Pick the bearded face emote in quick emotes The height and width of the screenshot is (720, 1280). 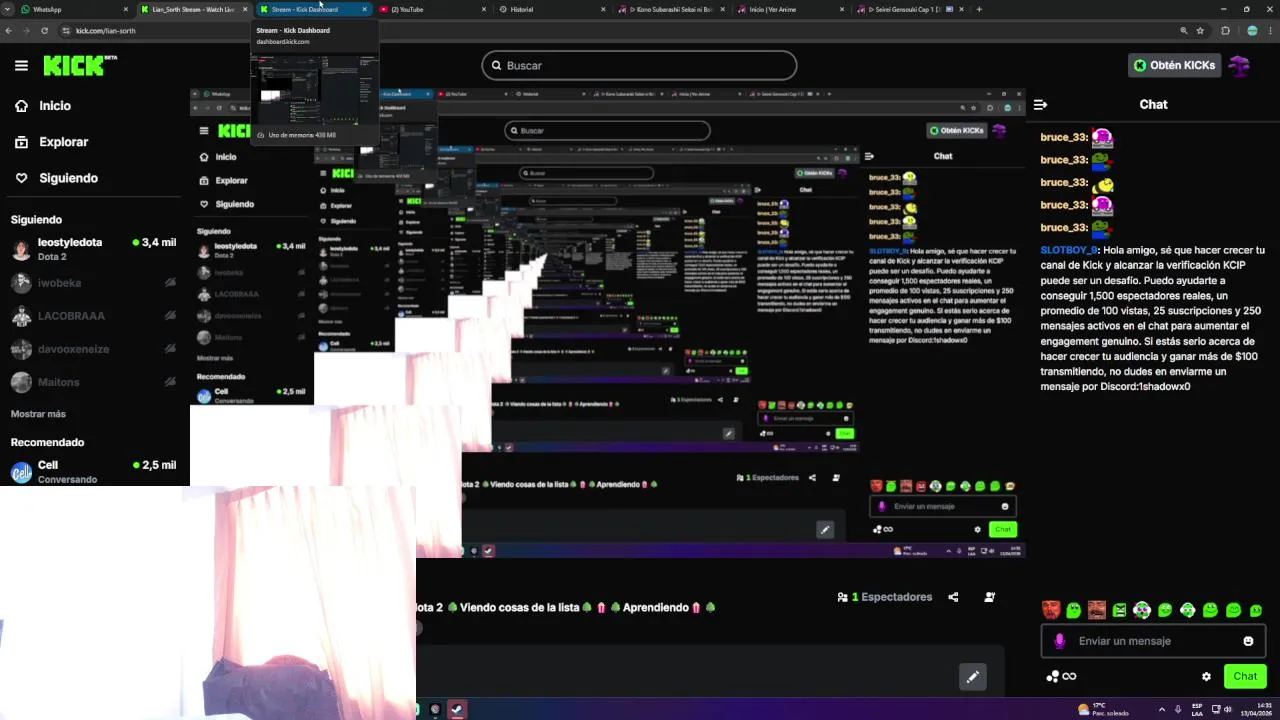pyautogui.click(x=1097, y=610)
